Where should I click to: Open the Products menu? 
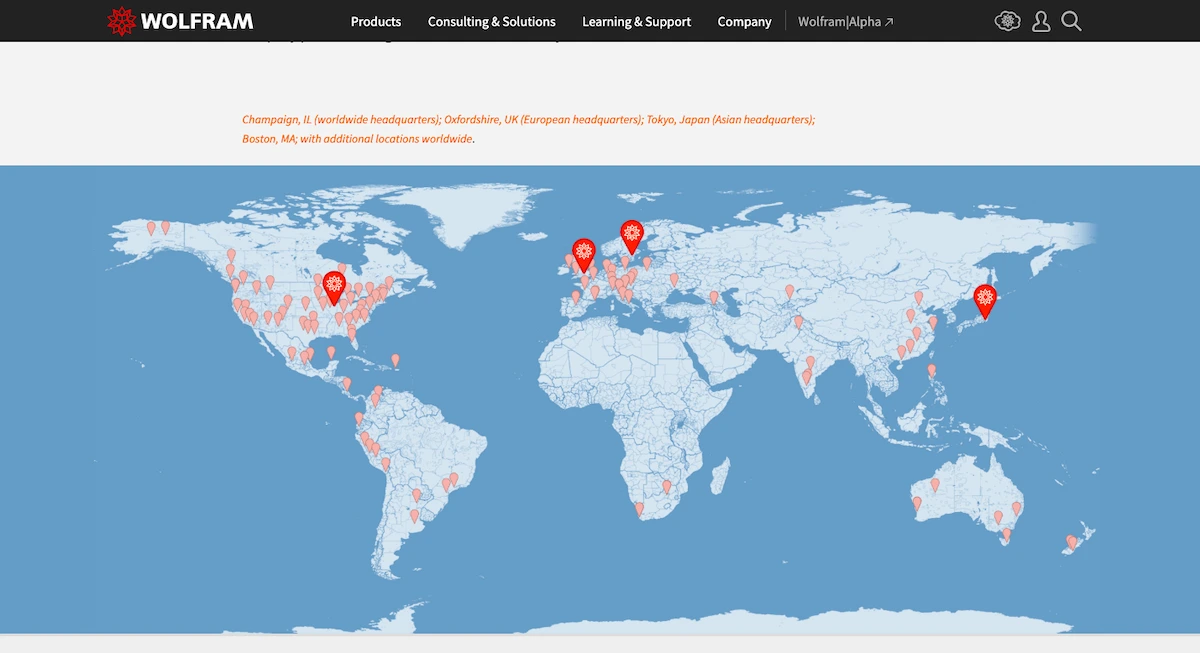[376, 21]
